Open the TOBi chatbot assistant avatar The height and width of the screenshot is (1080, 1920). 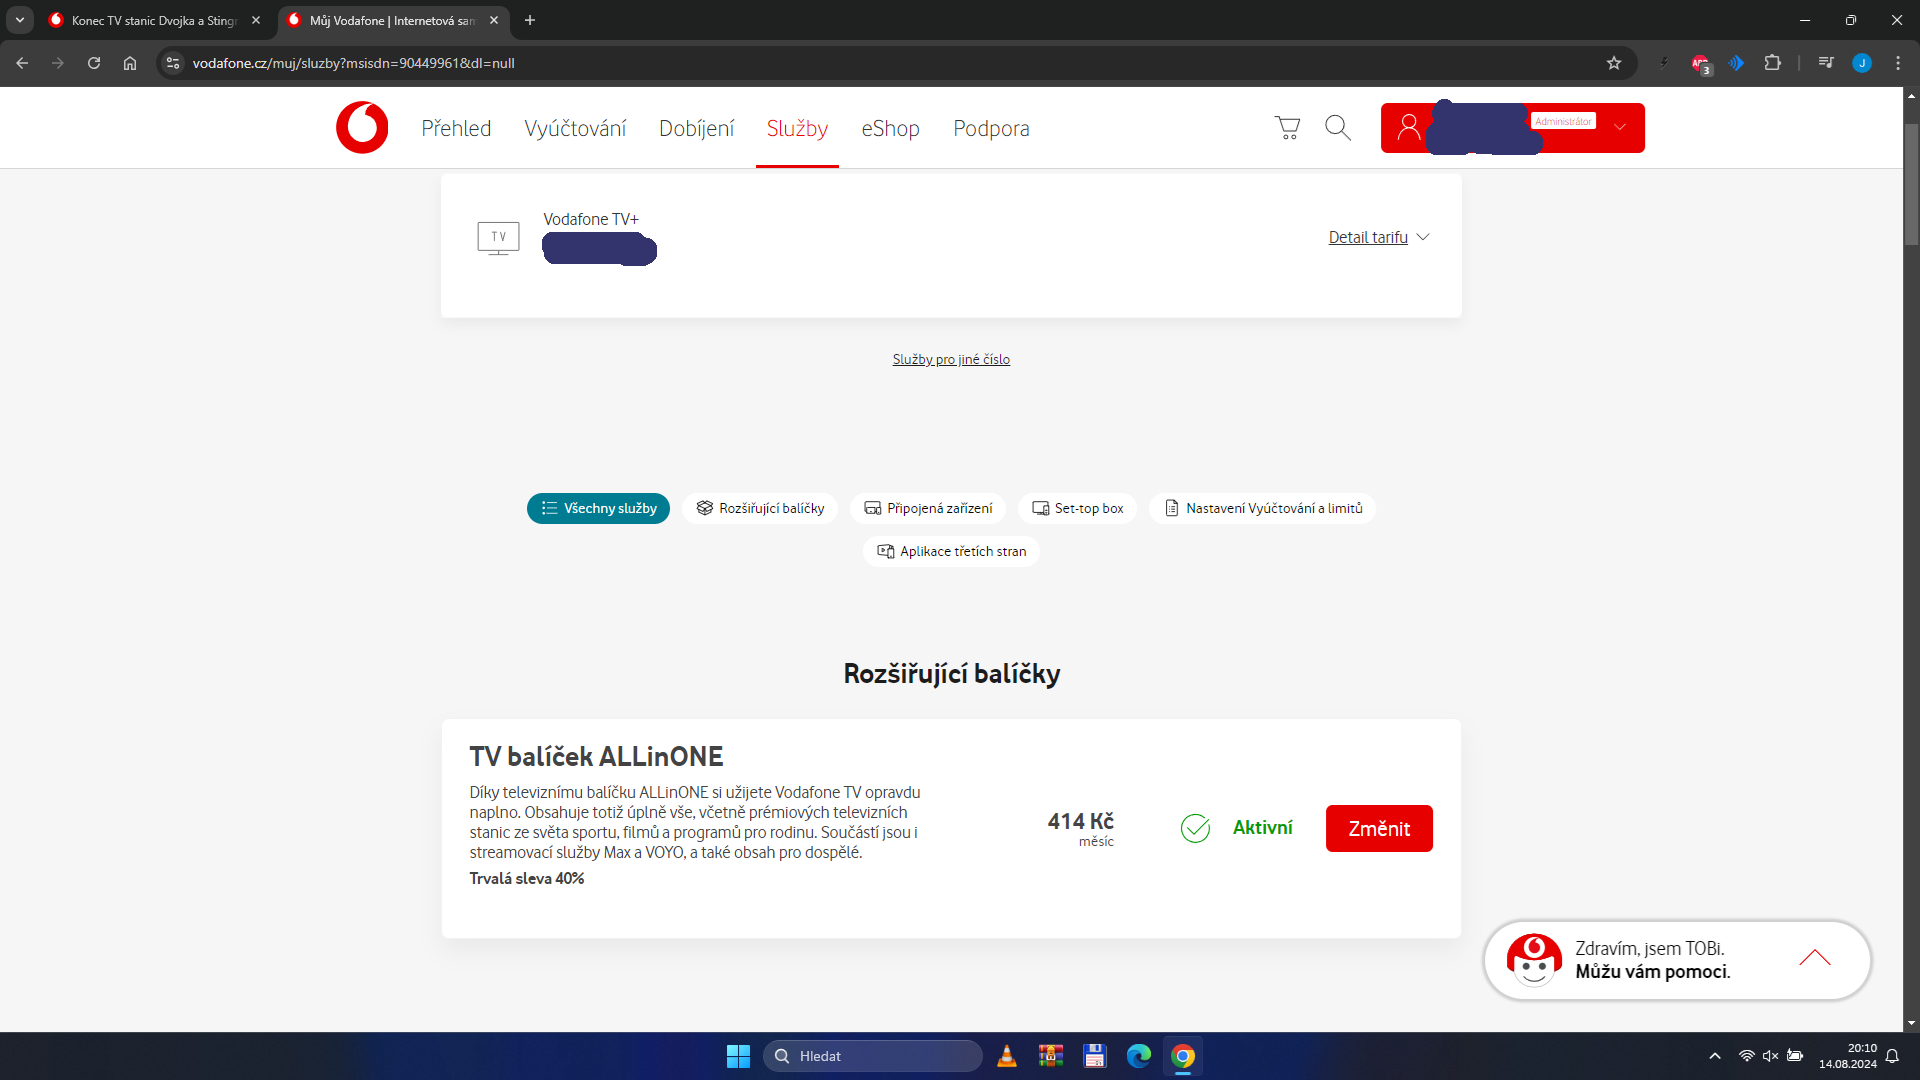pos(1534,960)
